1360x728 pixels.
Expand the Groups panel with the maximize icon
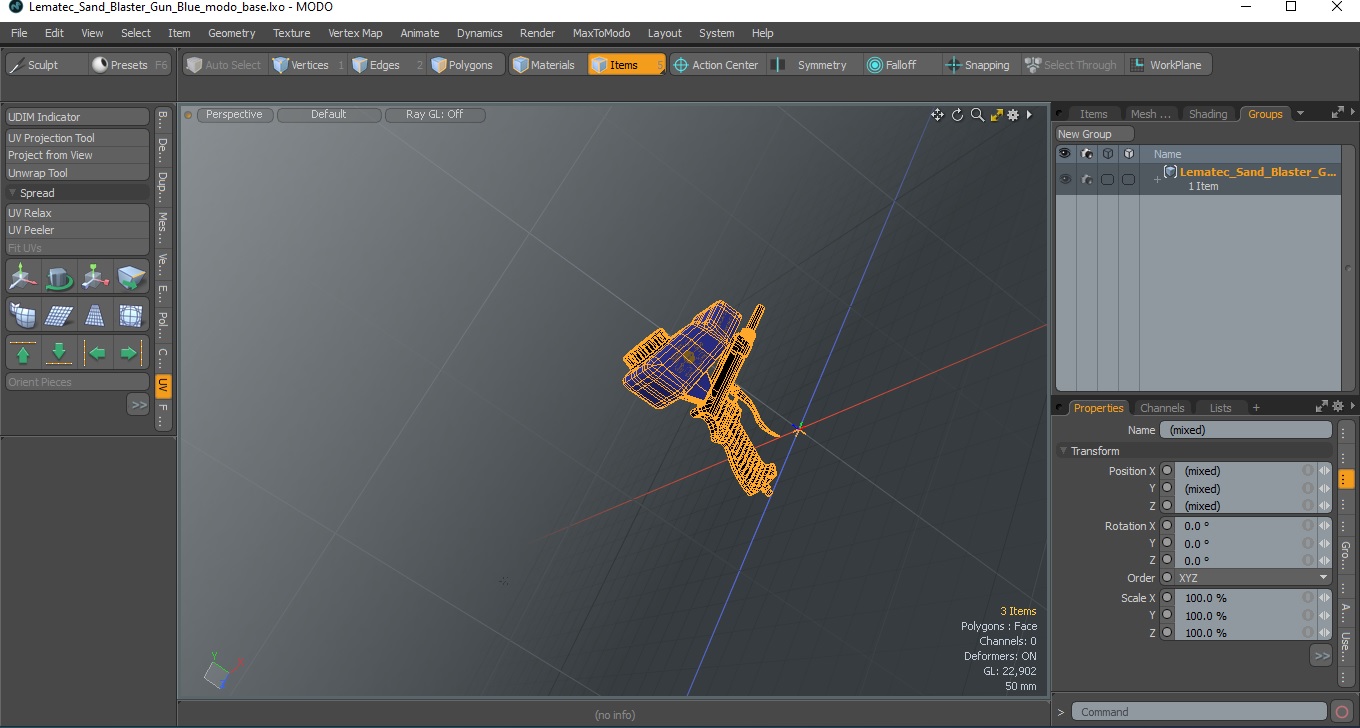coord(1337,113)
